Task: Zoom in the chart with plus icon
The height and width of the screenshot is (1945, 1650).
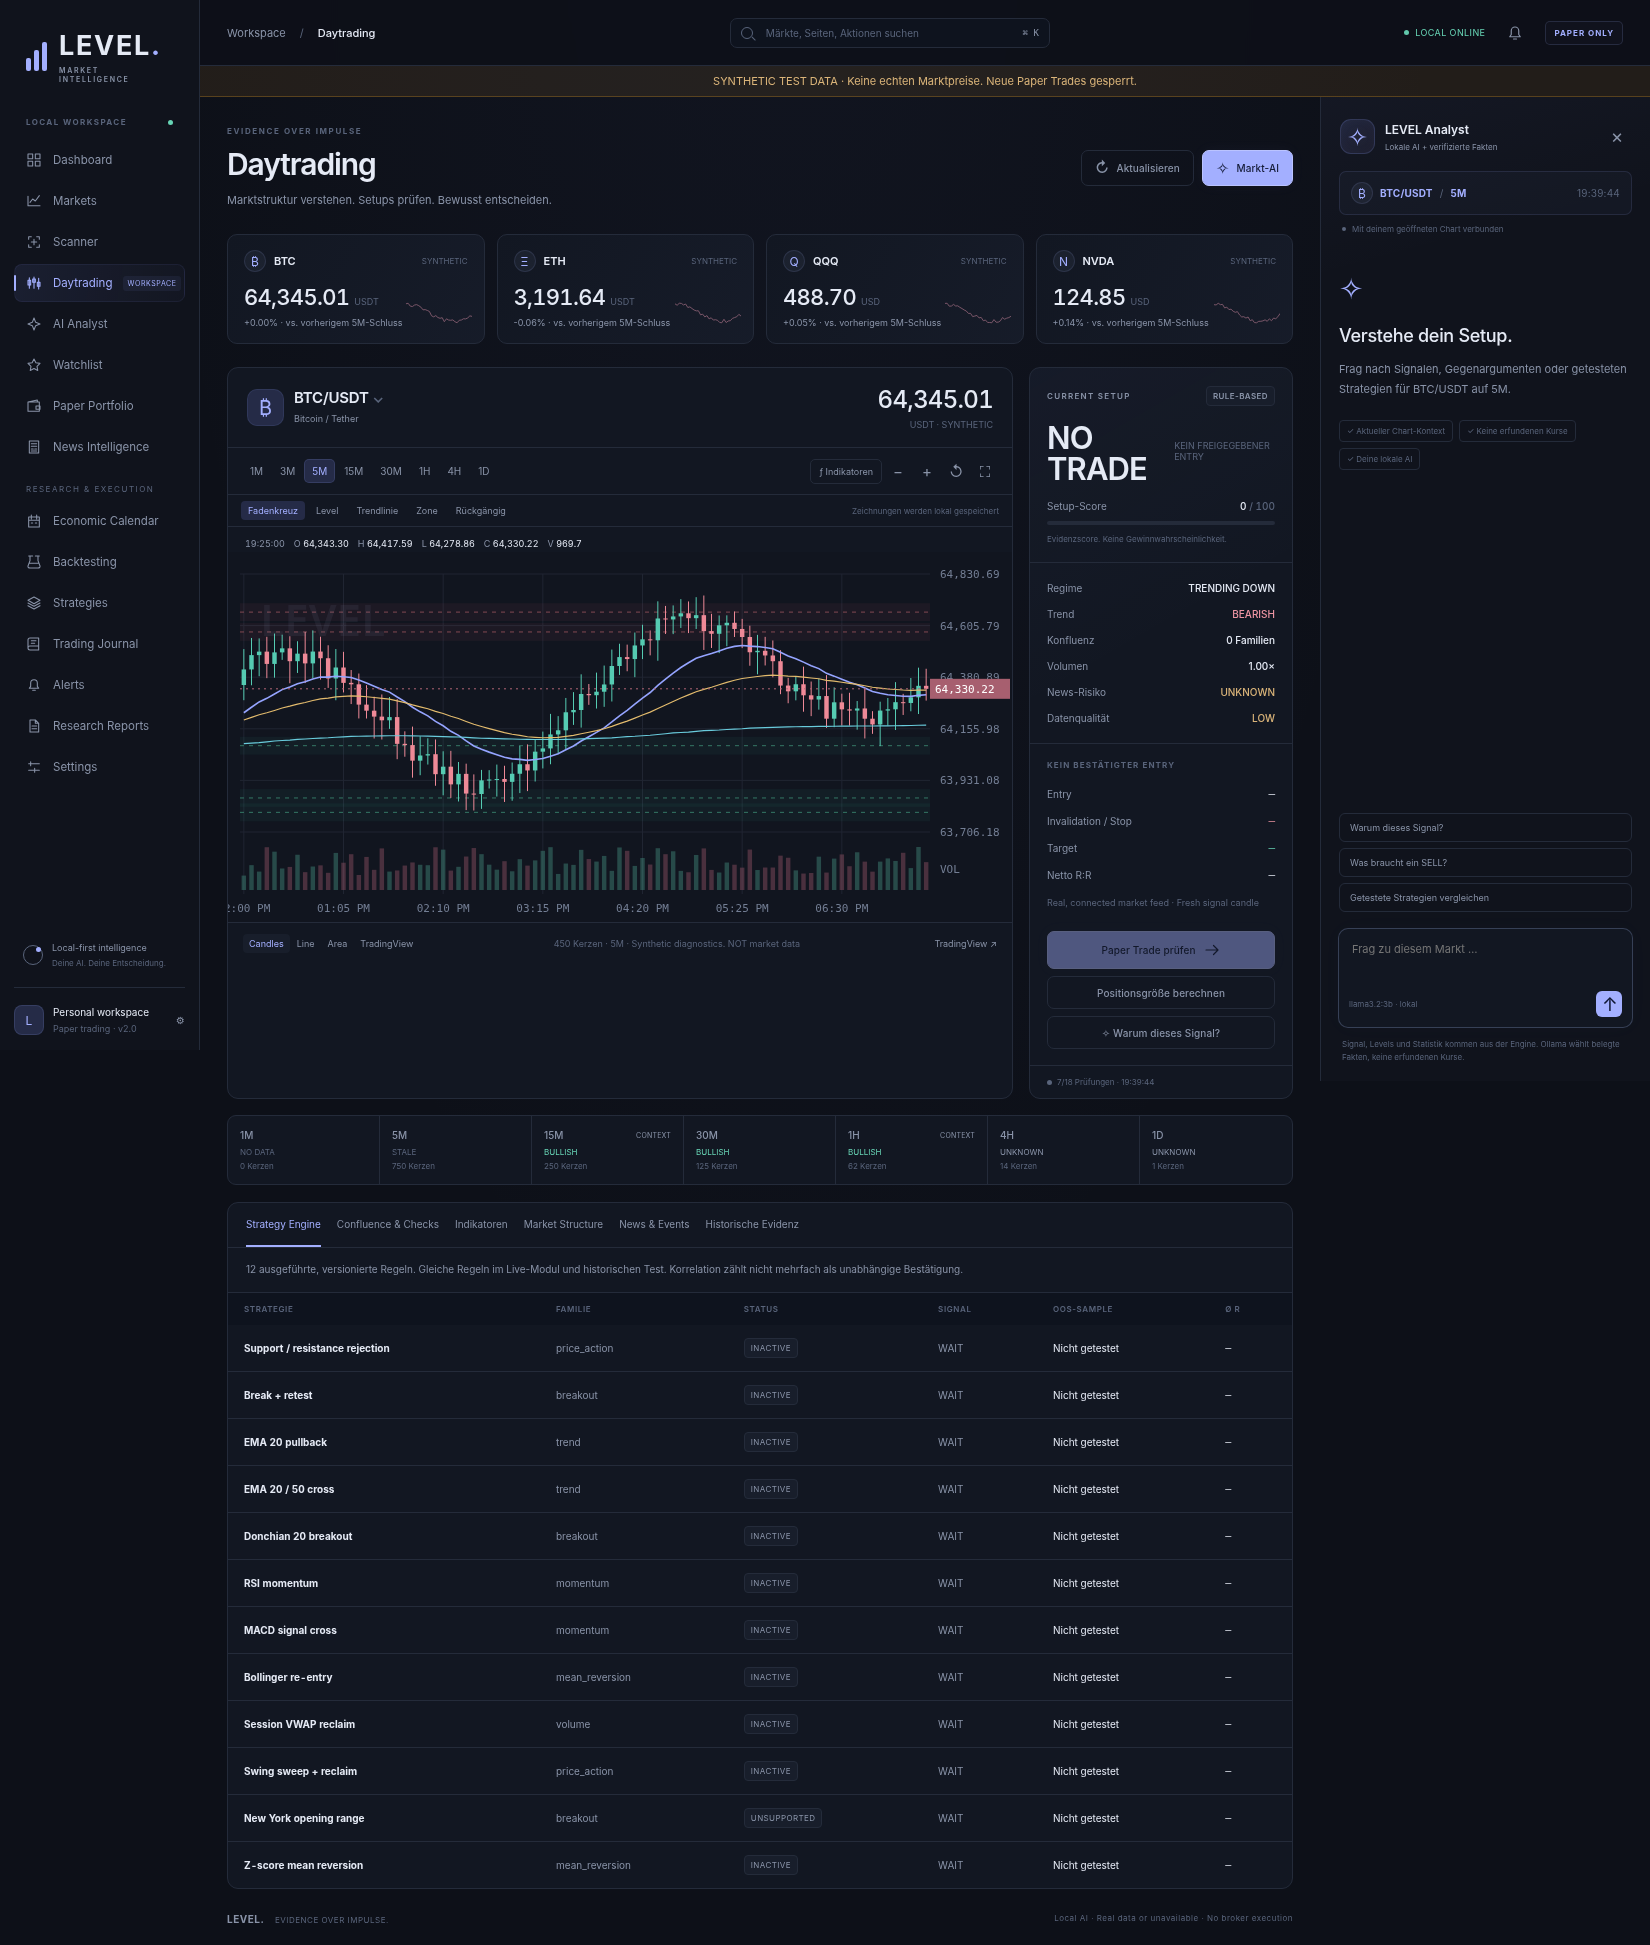Action: point(927,472)
